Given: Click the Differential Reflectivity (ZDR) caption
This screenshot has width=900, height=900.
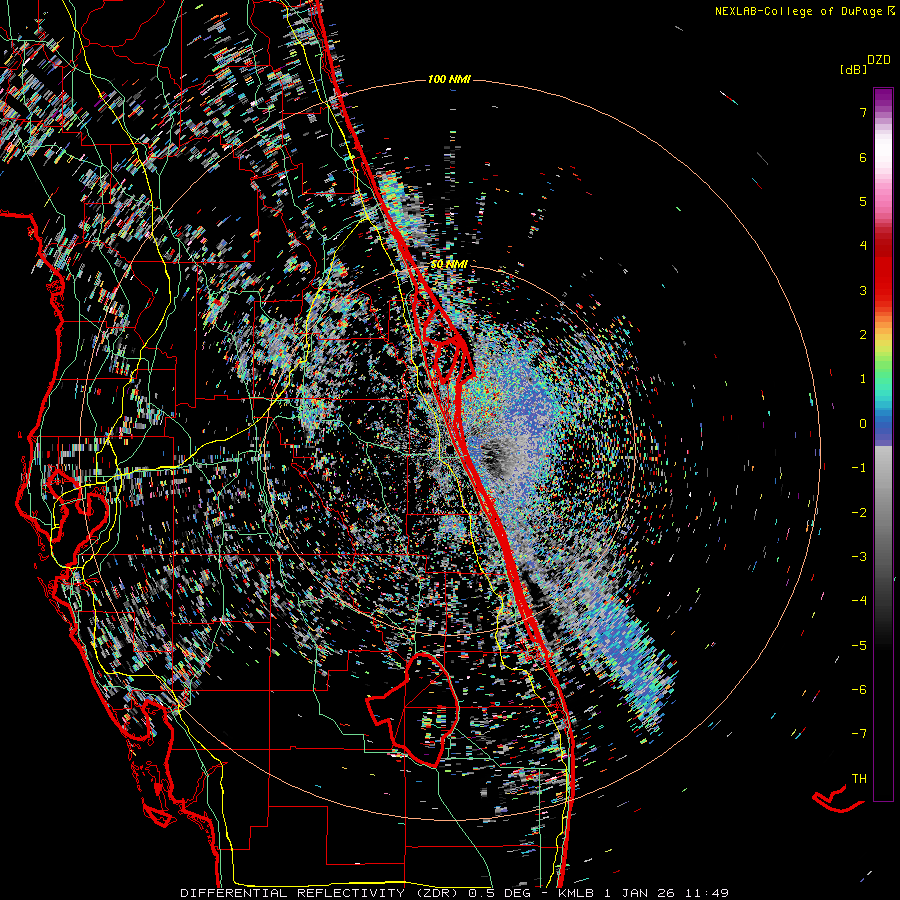Looking at the screenshot, I should click(319, 893).
